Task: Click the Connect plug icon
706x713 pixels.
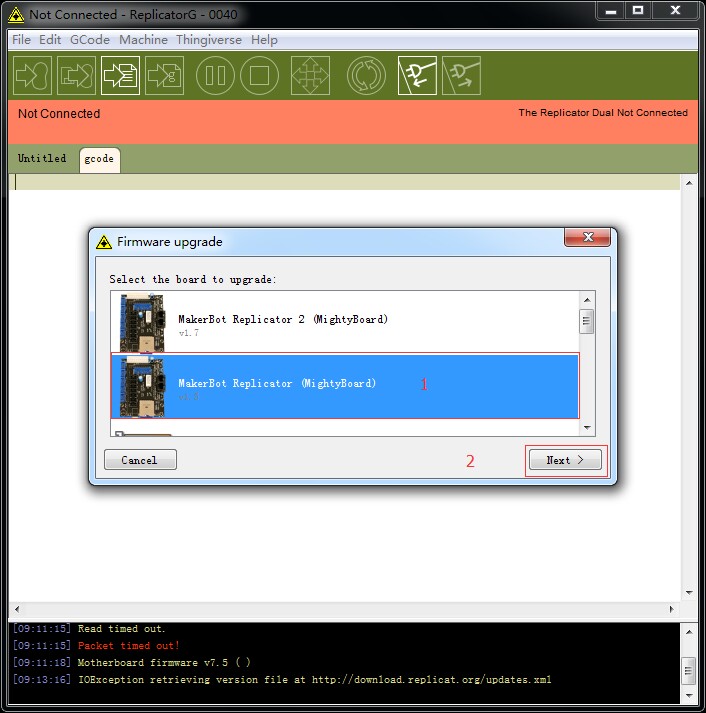Action: tap(417, 75)
